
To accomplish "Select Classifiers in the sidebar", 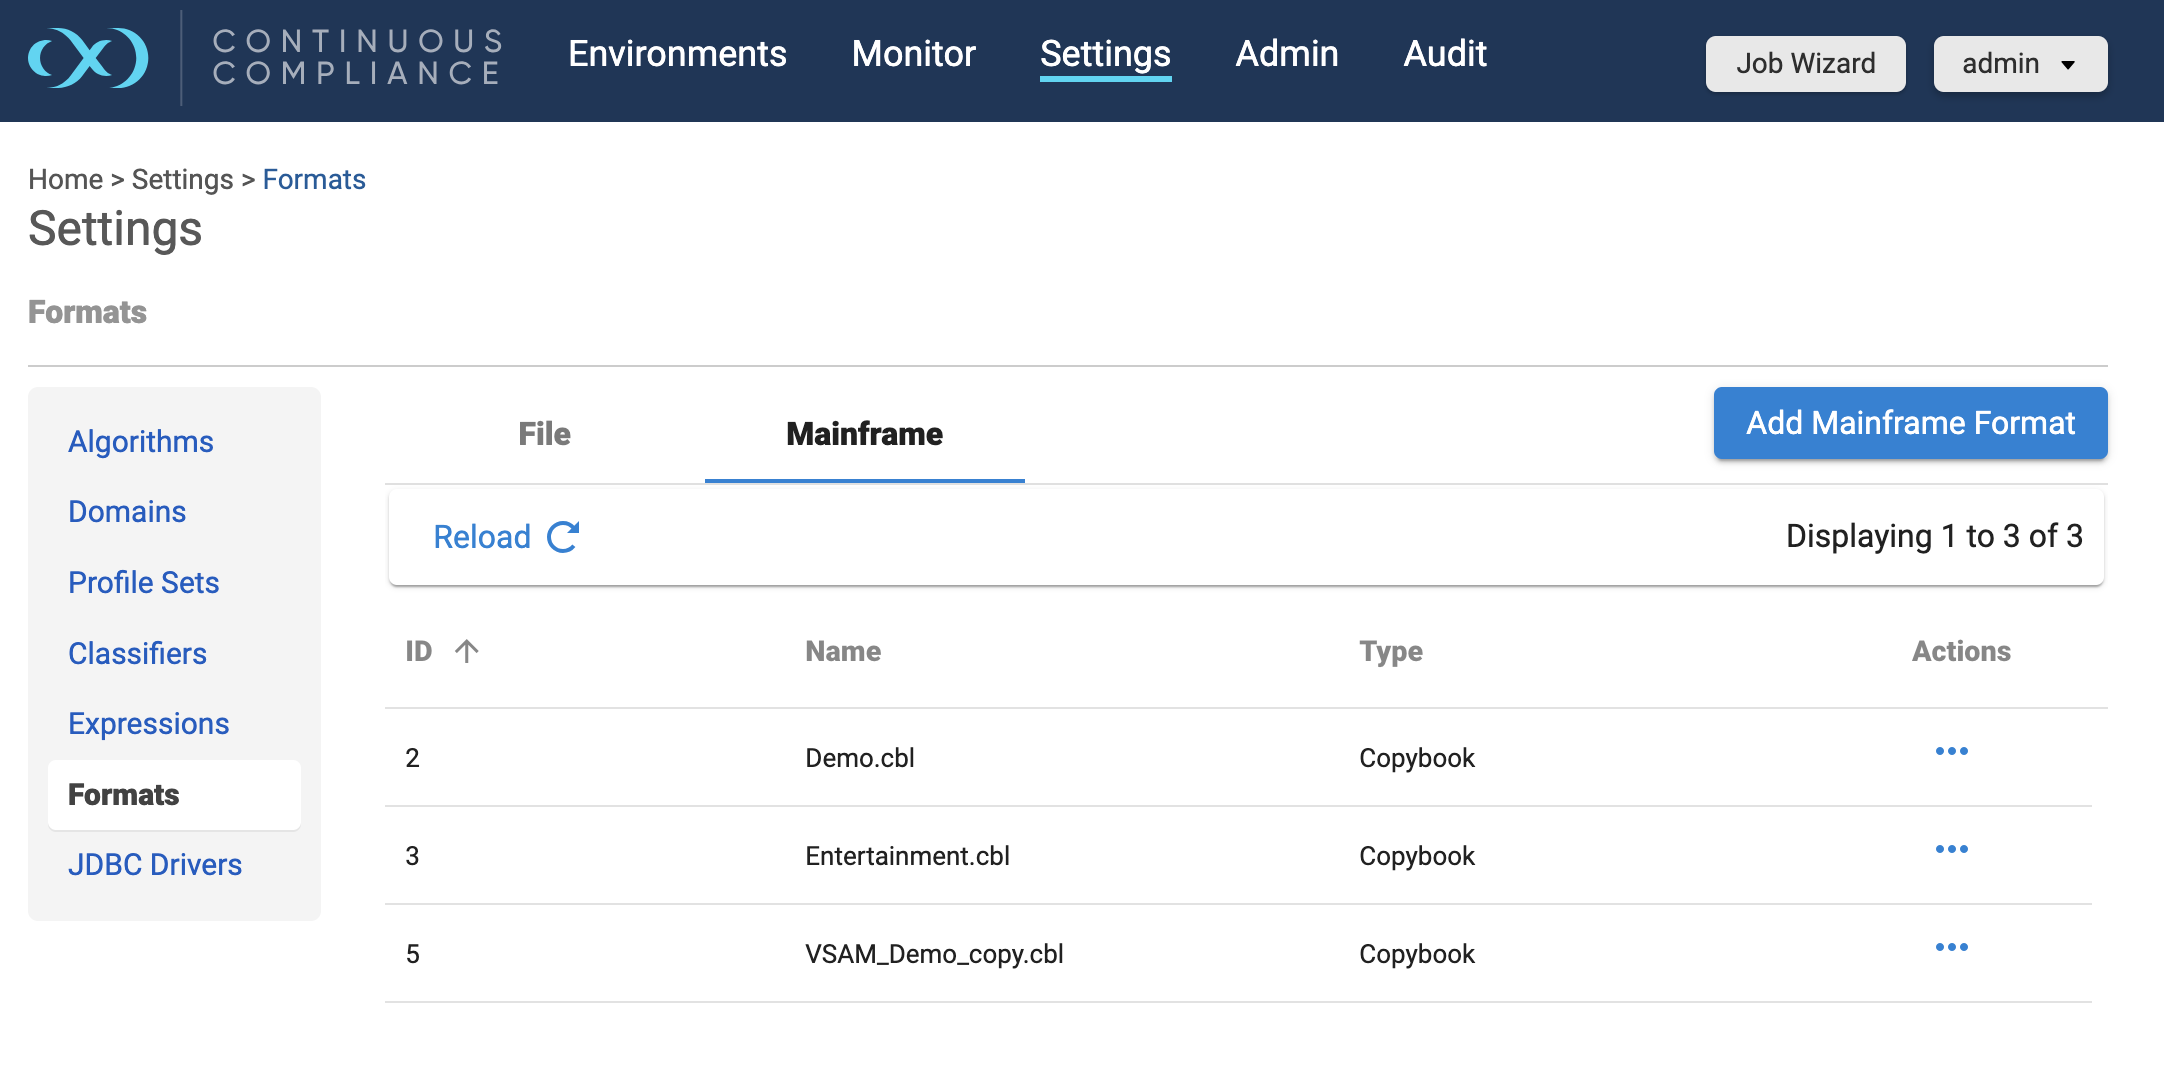I will coord(137,653).
